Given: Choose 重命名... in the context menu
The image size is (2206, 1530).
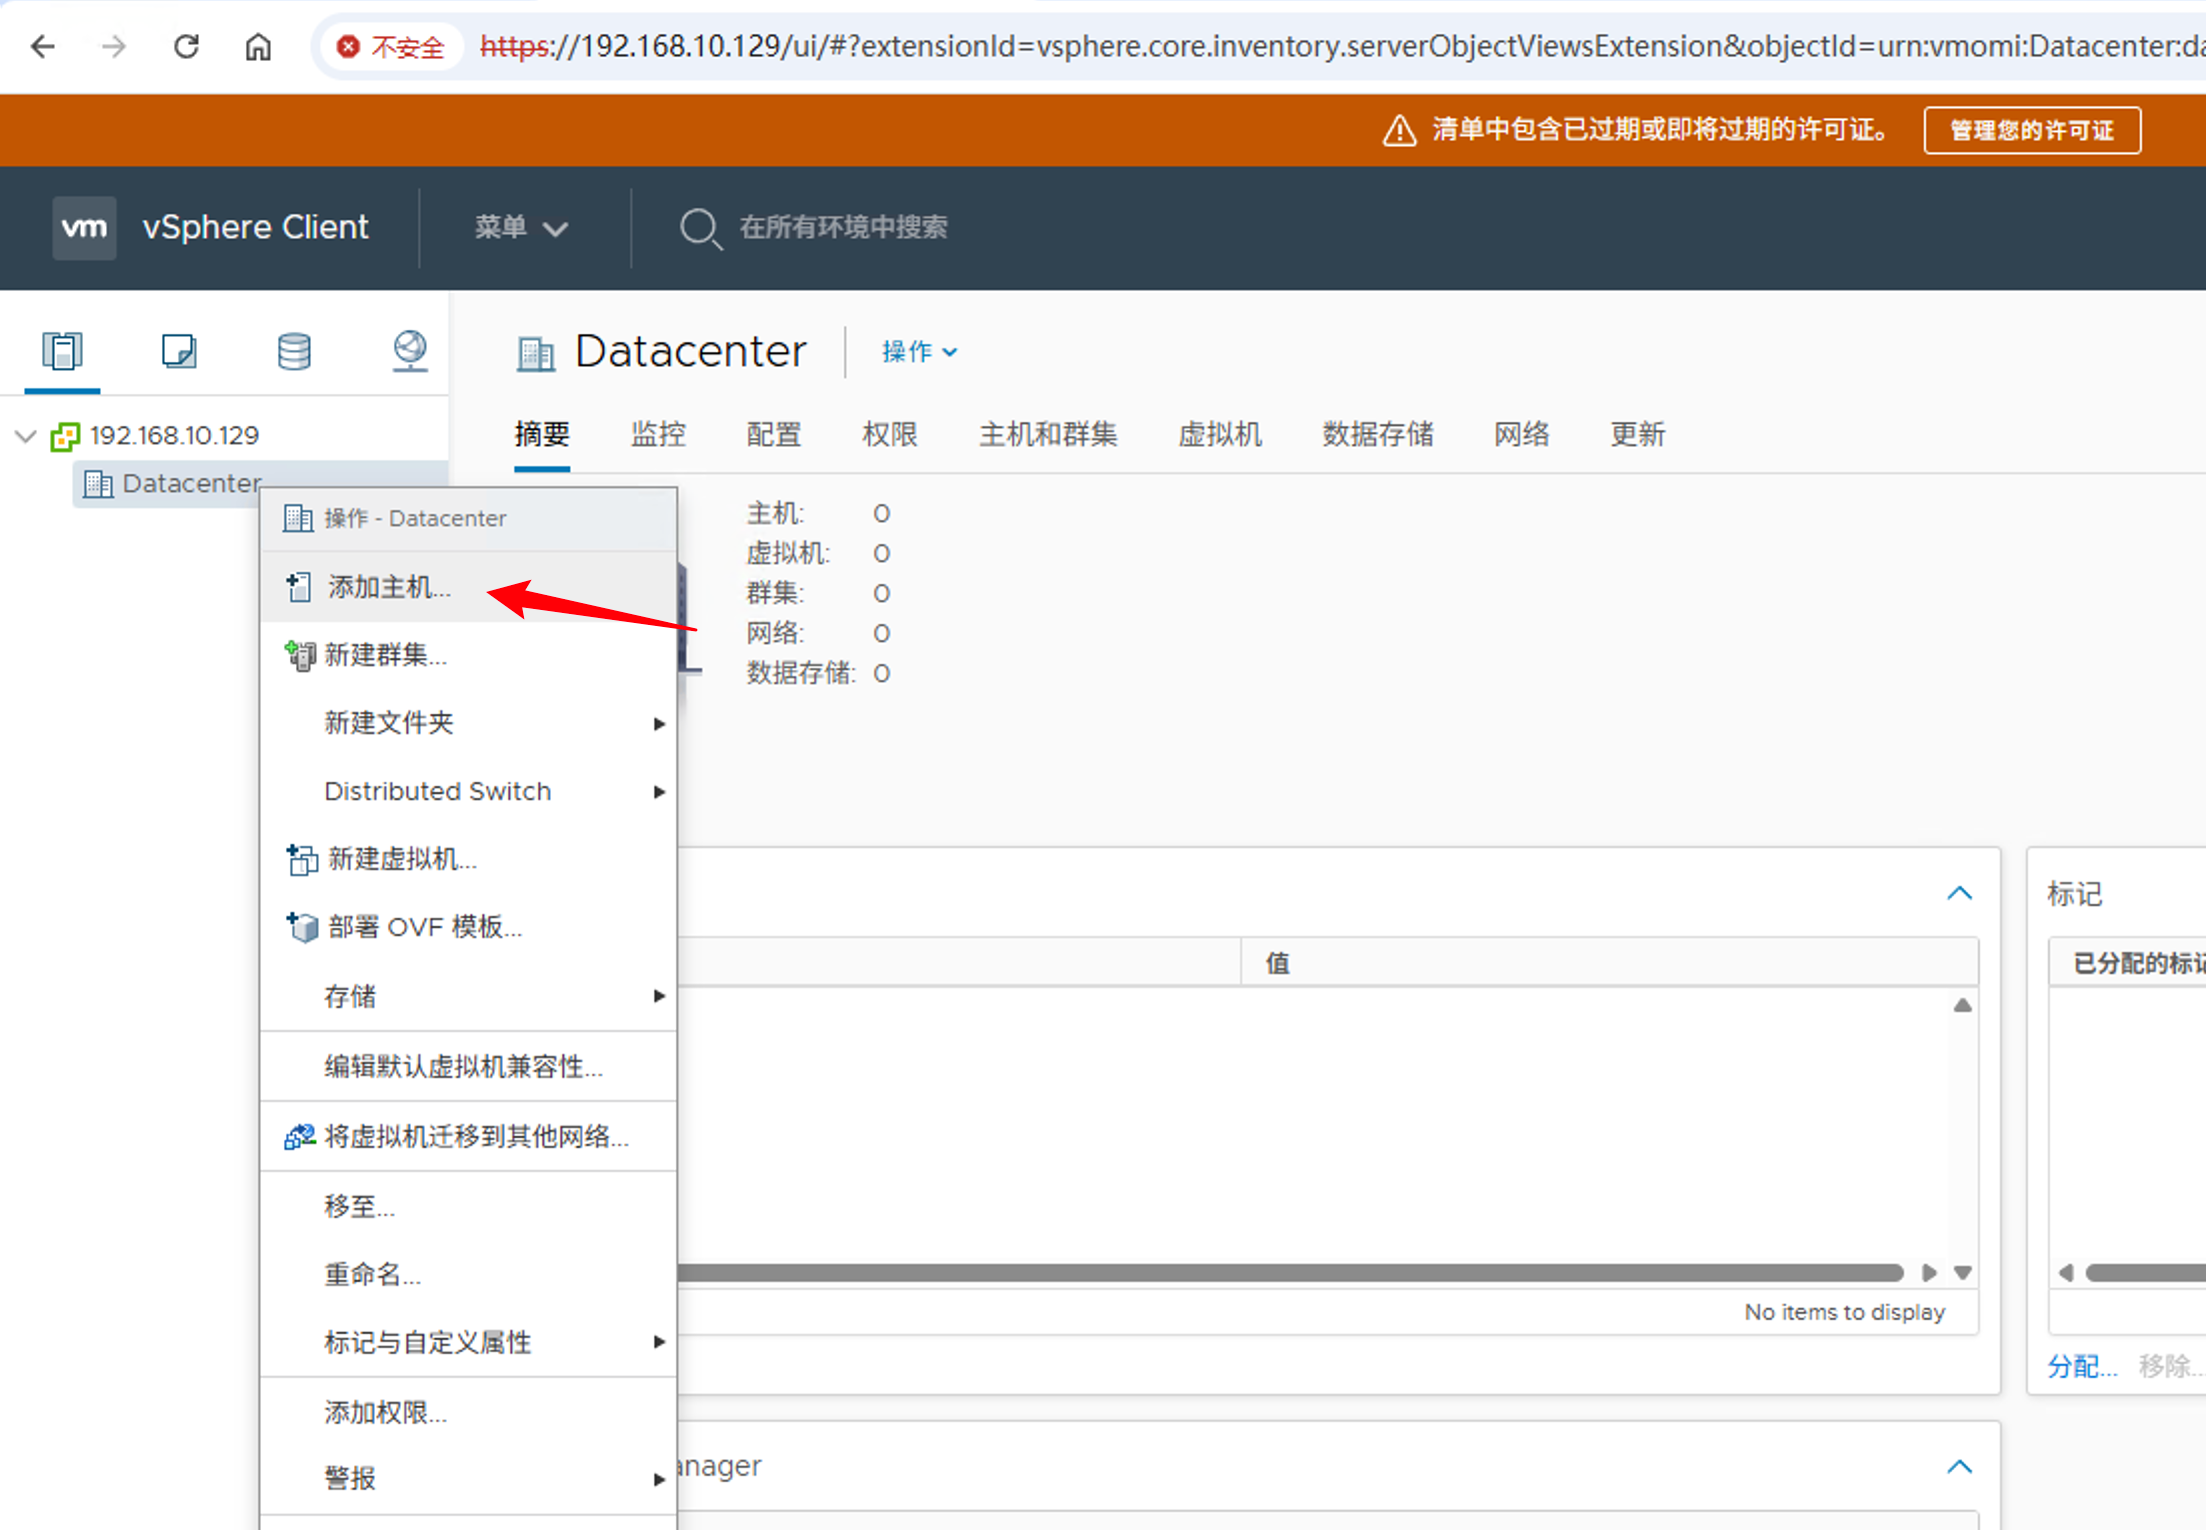Looking at the screenshot, I should (468, 1275).
